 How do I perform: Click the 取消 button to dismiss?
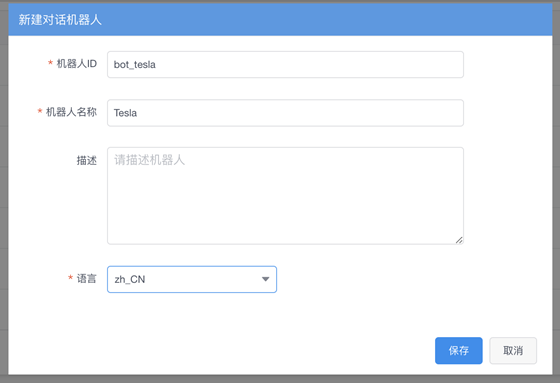tap(513, 350)
